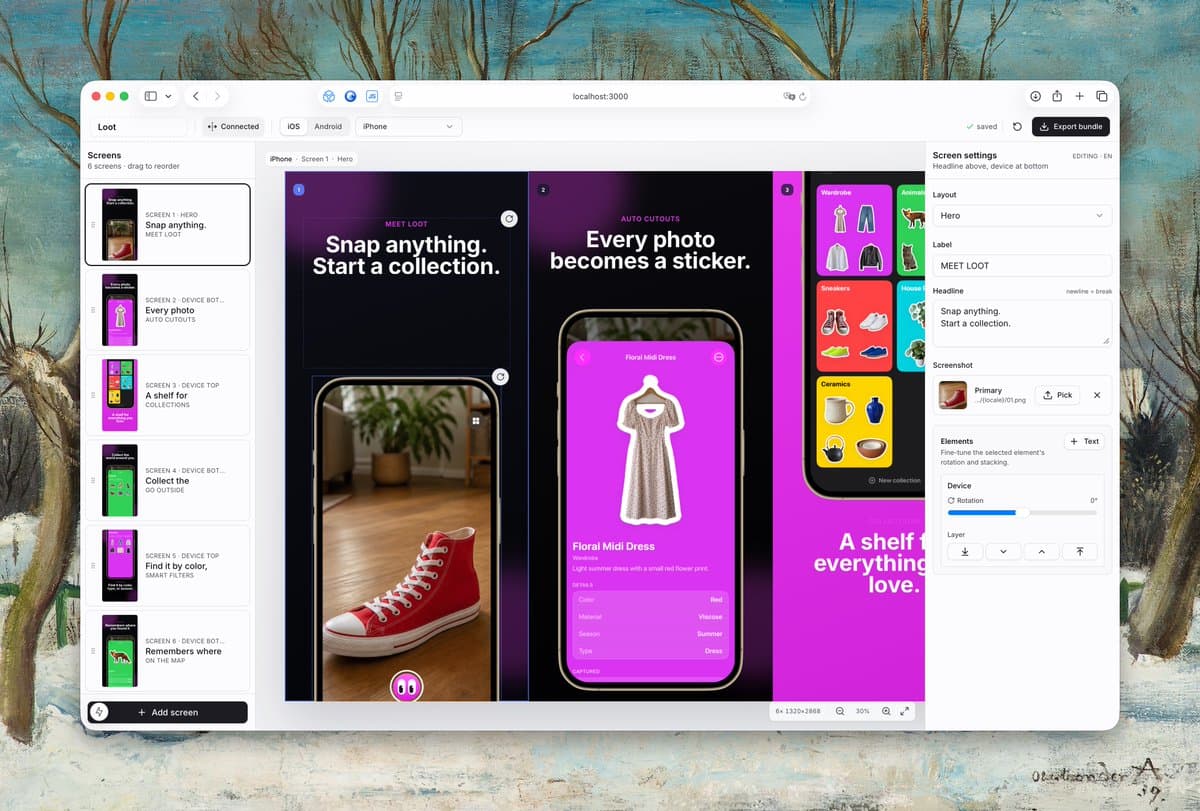
Task: Open the sidebar options chevron in the browser toolbar
Action: point(168,96)
